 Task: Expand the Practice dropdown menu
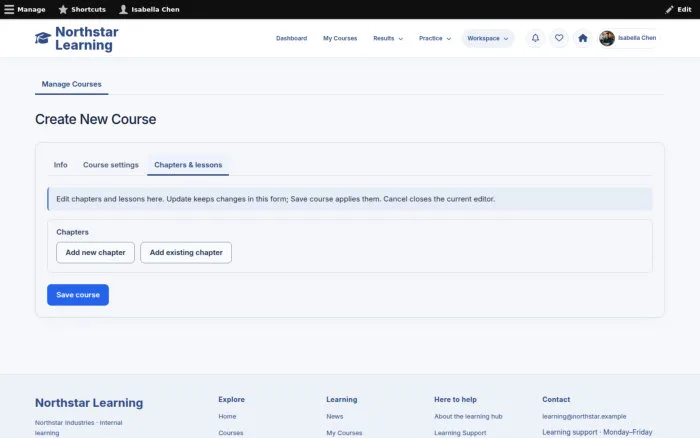click(x=435, y=38)
